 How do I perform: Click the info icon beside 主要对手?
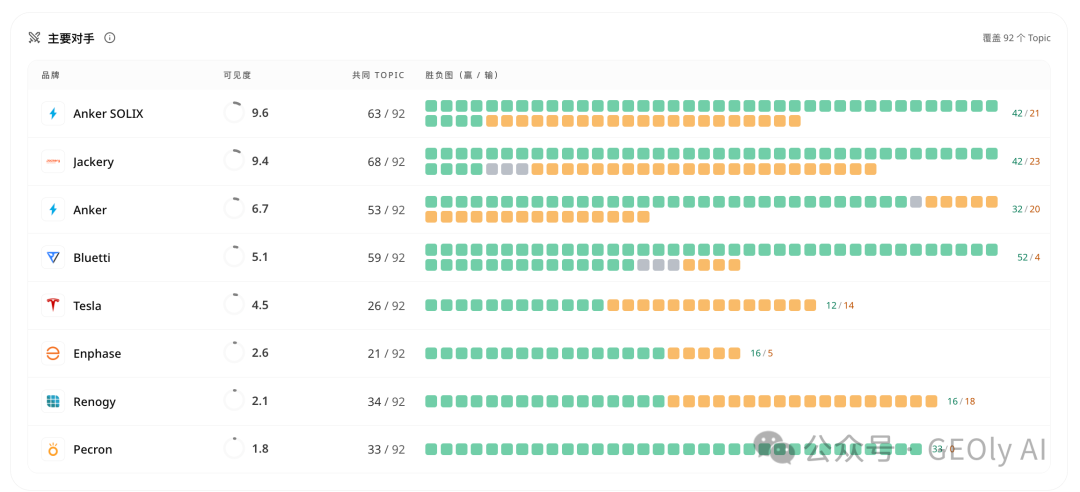(110, 38)
